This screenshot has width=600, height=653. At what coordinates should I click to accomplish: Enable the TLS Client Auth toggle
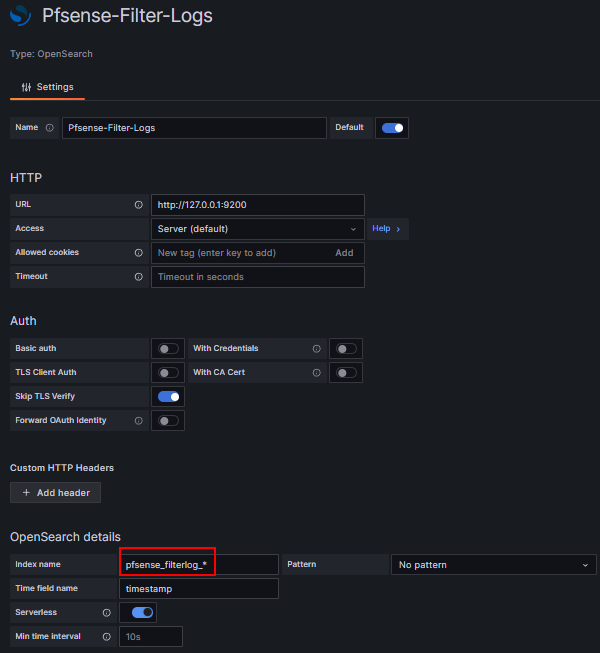point(168,373)
